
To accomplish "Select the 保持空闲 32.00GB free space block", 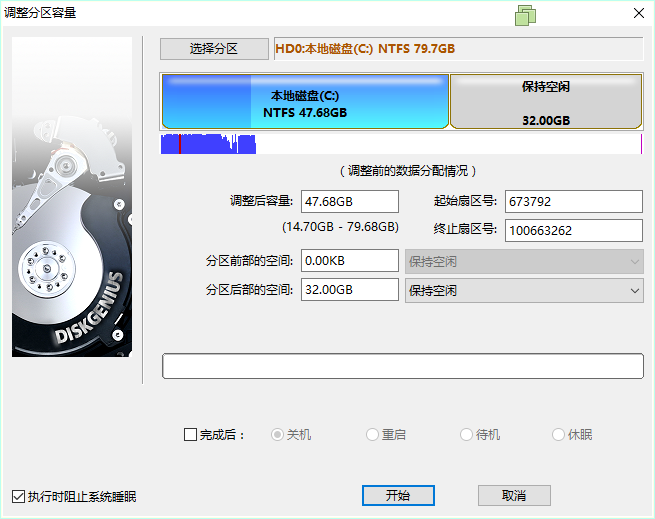I will click(x=545, y=101).
